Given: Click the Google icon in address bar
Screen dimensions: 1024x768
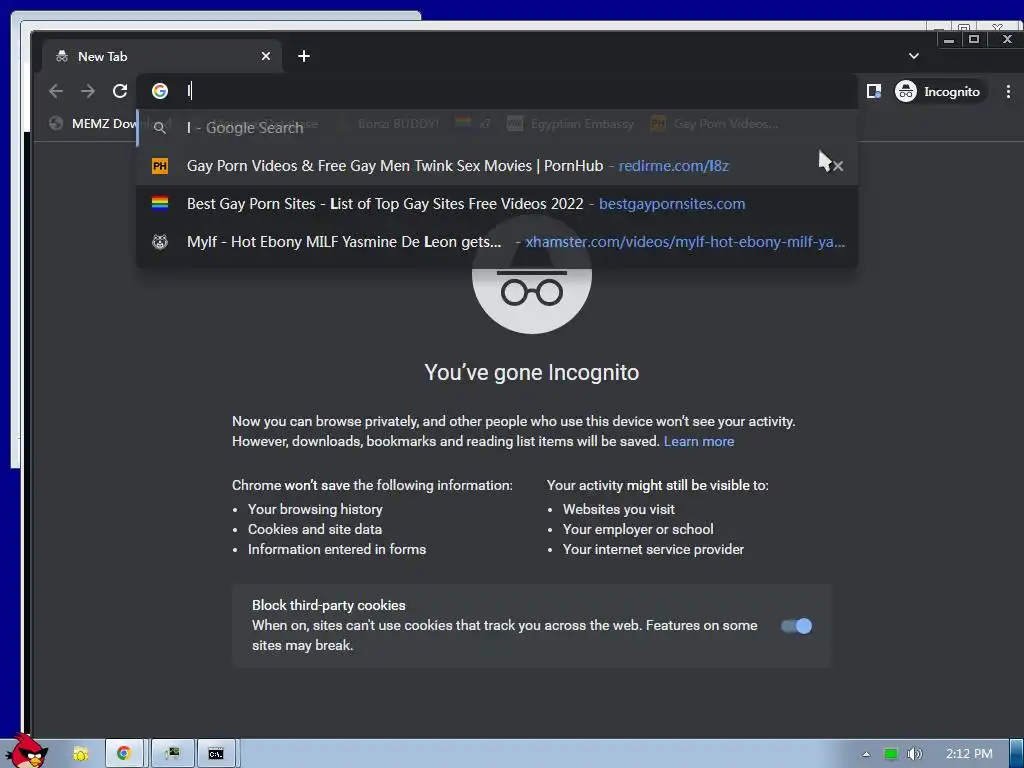Looking at the screenshot, I should click(160, 91).
